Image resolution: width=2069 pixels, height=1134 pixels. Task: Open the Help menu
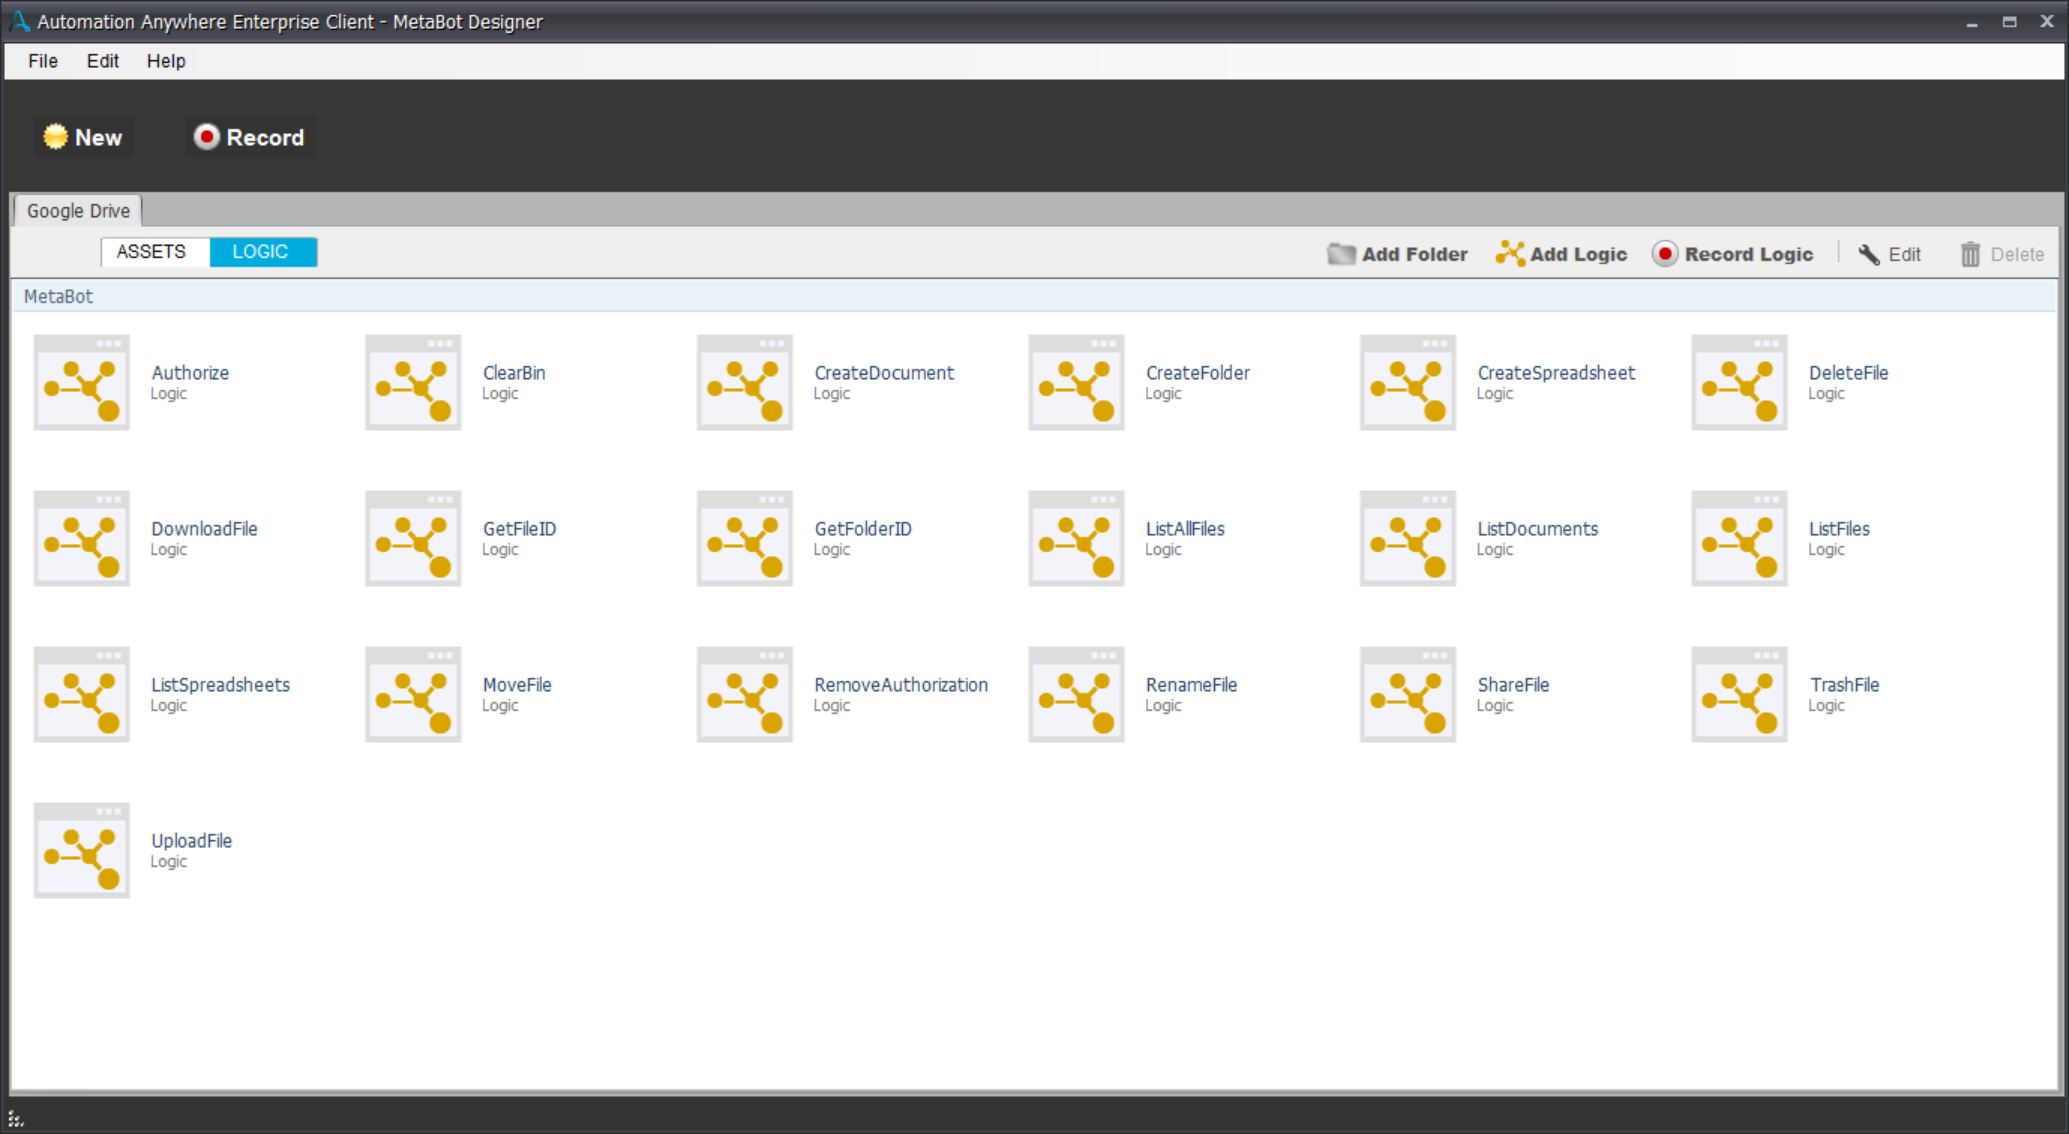click(166, 61)
